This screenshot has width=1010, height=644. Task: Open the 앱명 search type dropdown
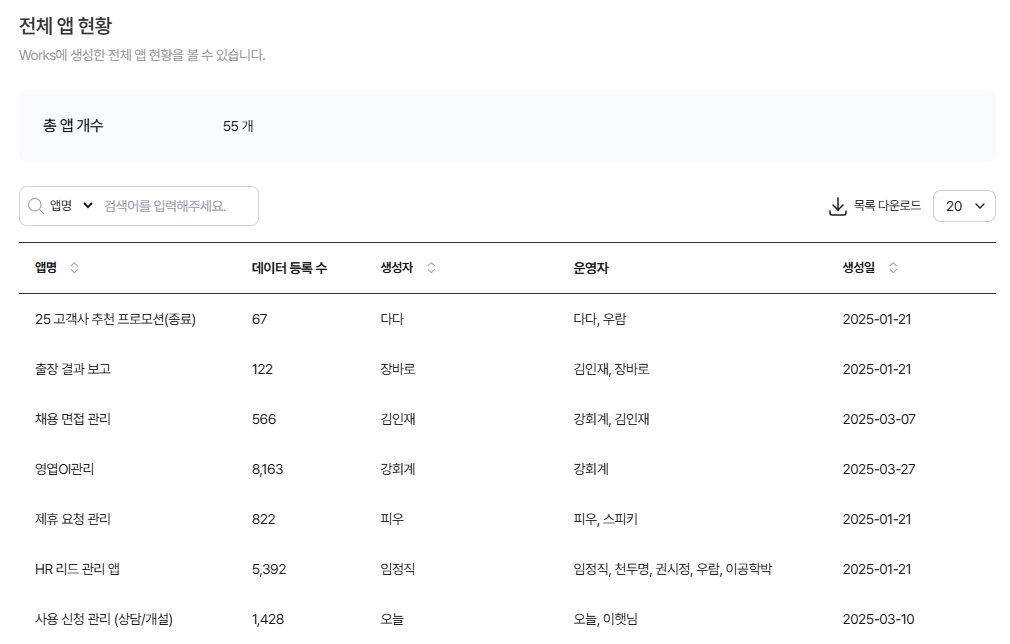pyautogui.click(x=72, y=206)
